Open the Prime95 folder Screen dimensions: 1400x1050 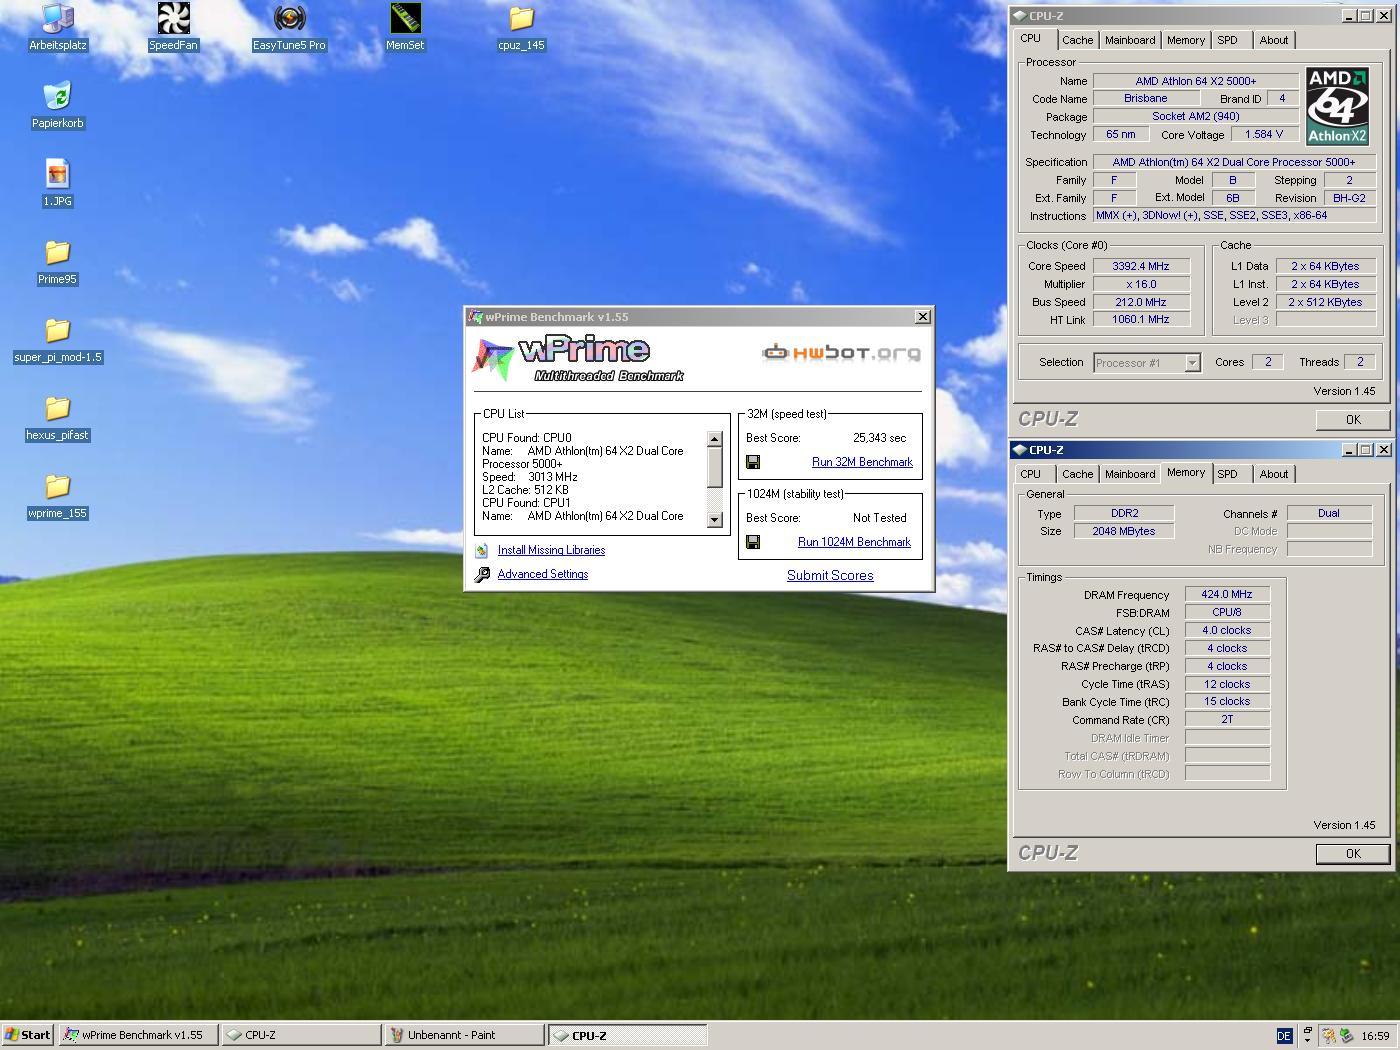pyautogui.click(x=57, y=261)
